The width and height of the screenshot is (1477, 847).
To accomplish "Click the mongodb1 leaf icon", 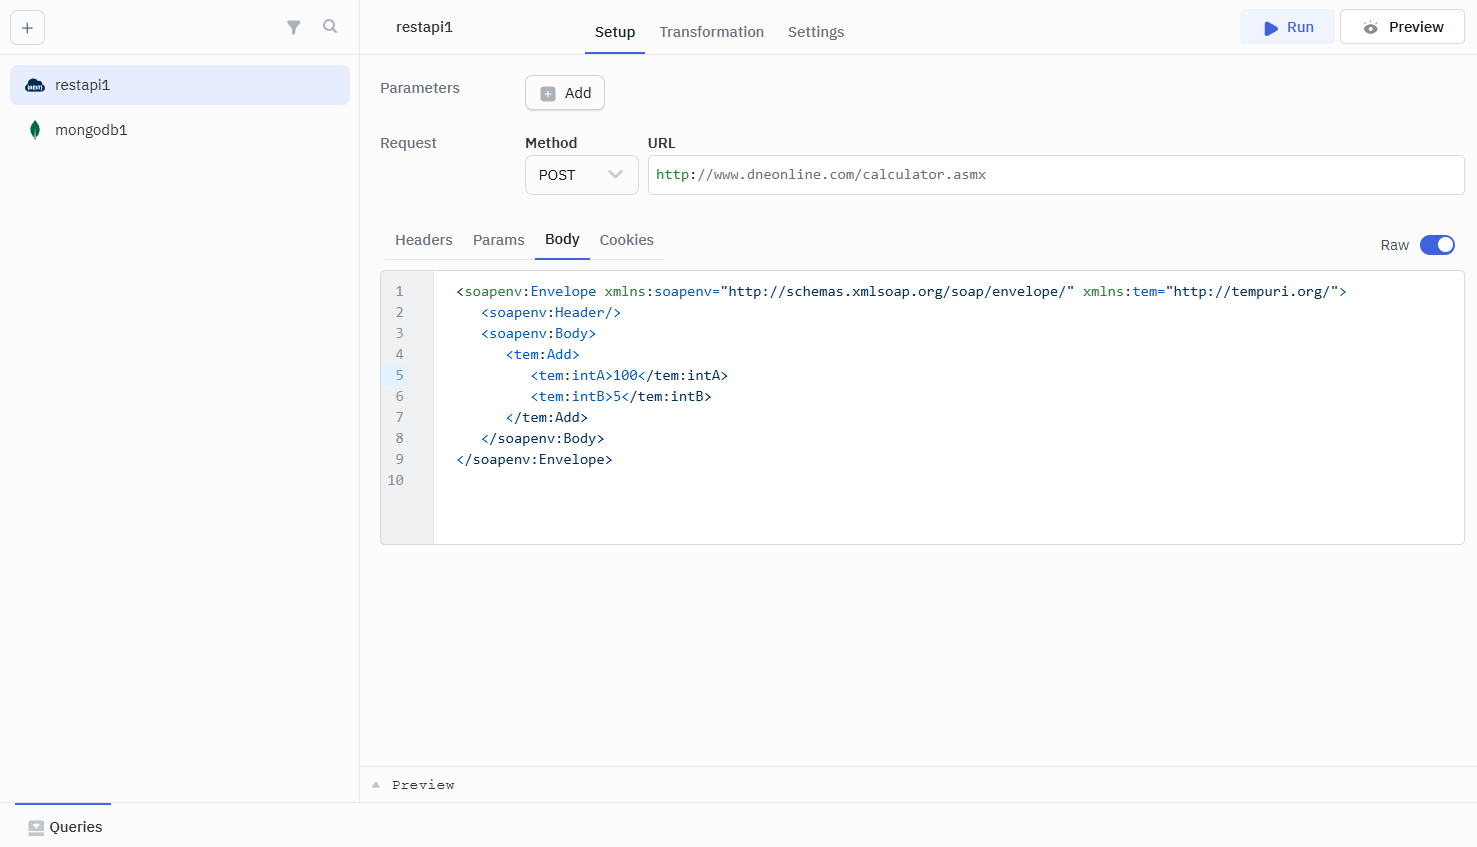I will pyautogui.click(x=35, y=130).
